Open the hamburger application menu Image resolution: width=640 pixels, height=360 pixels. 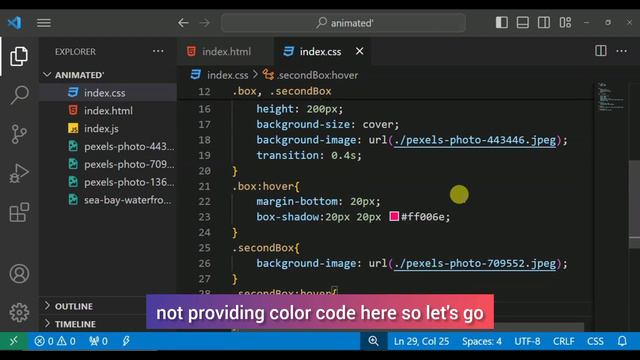(x=44, y=23)
